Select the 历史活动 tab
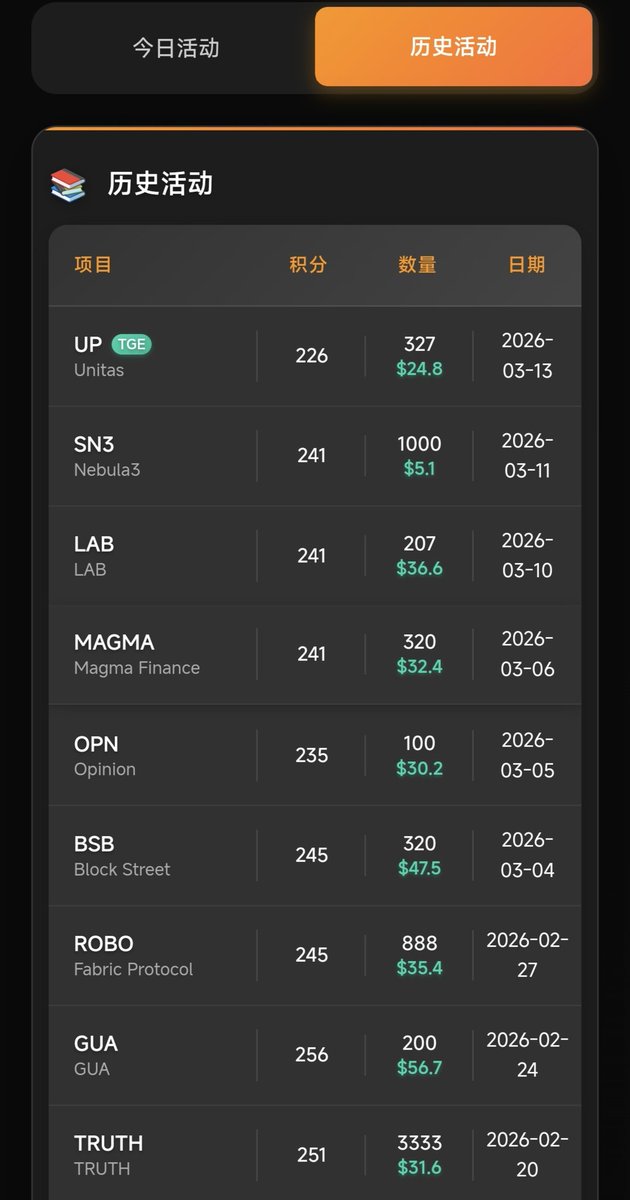The width and height of the screenshot is (630, 1200). pyautogui.click(x=453, y=47)
